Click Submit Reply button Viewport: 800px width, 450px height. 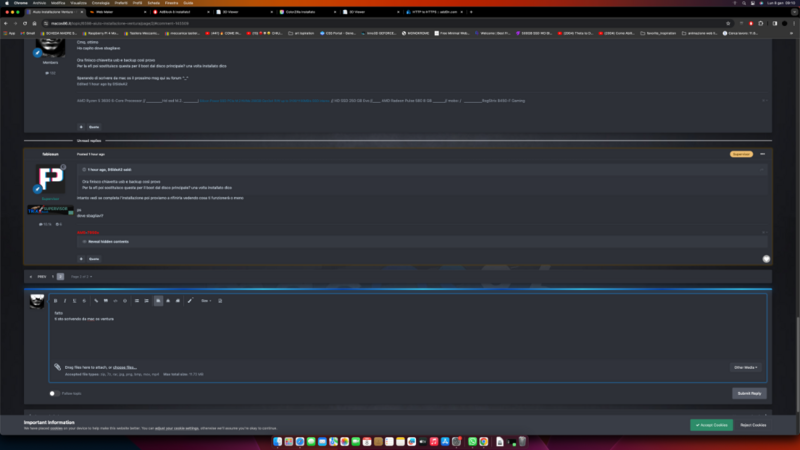click(x=749, y=393)
